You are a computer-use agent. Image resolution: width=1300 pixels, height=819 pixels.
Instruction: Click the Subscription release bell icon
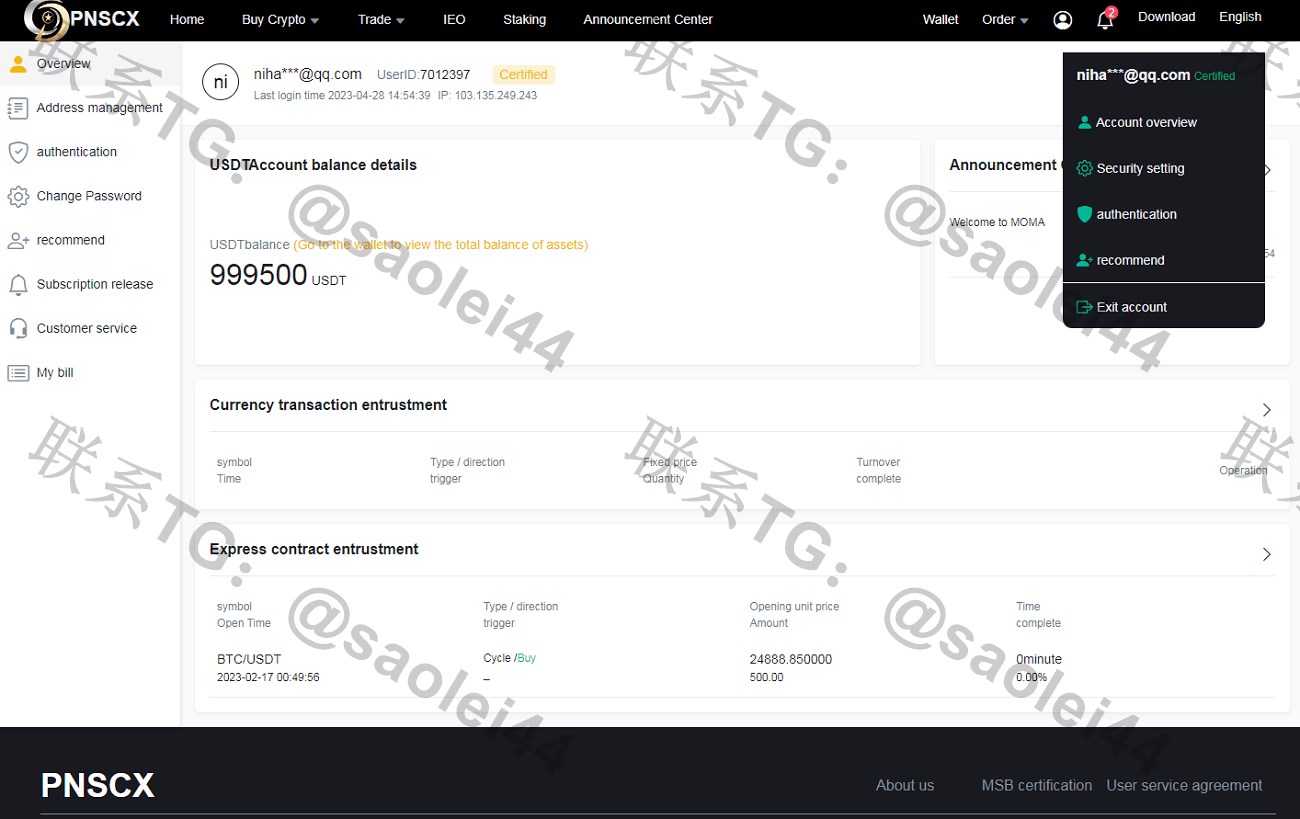tap(18, 284)
